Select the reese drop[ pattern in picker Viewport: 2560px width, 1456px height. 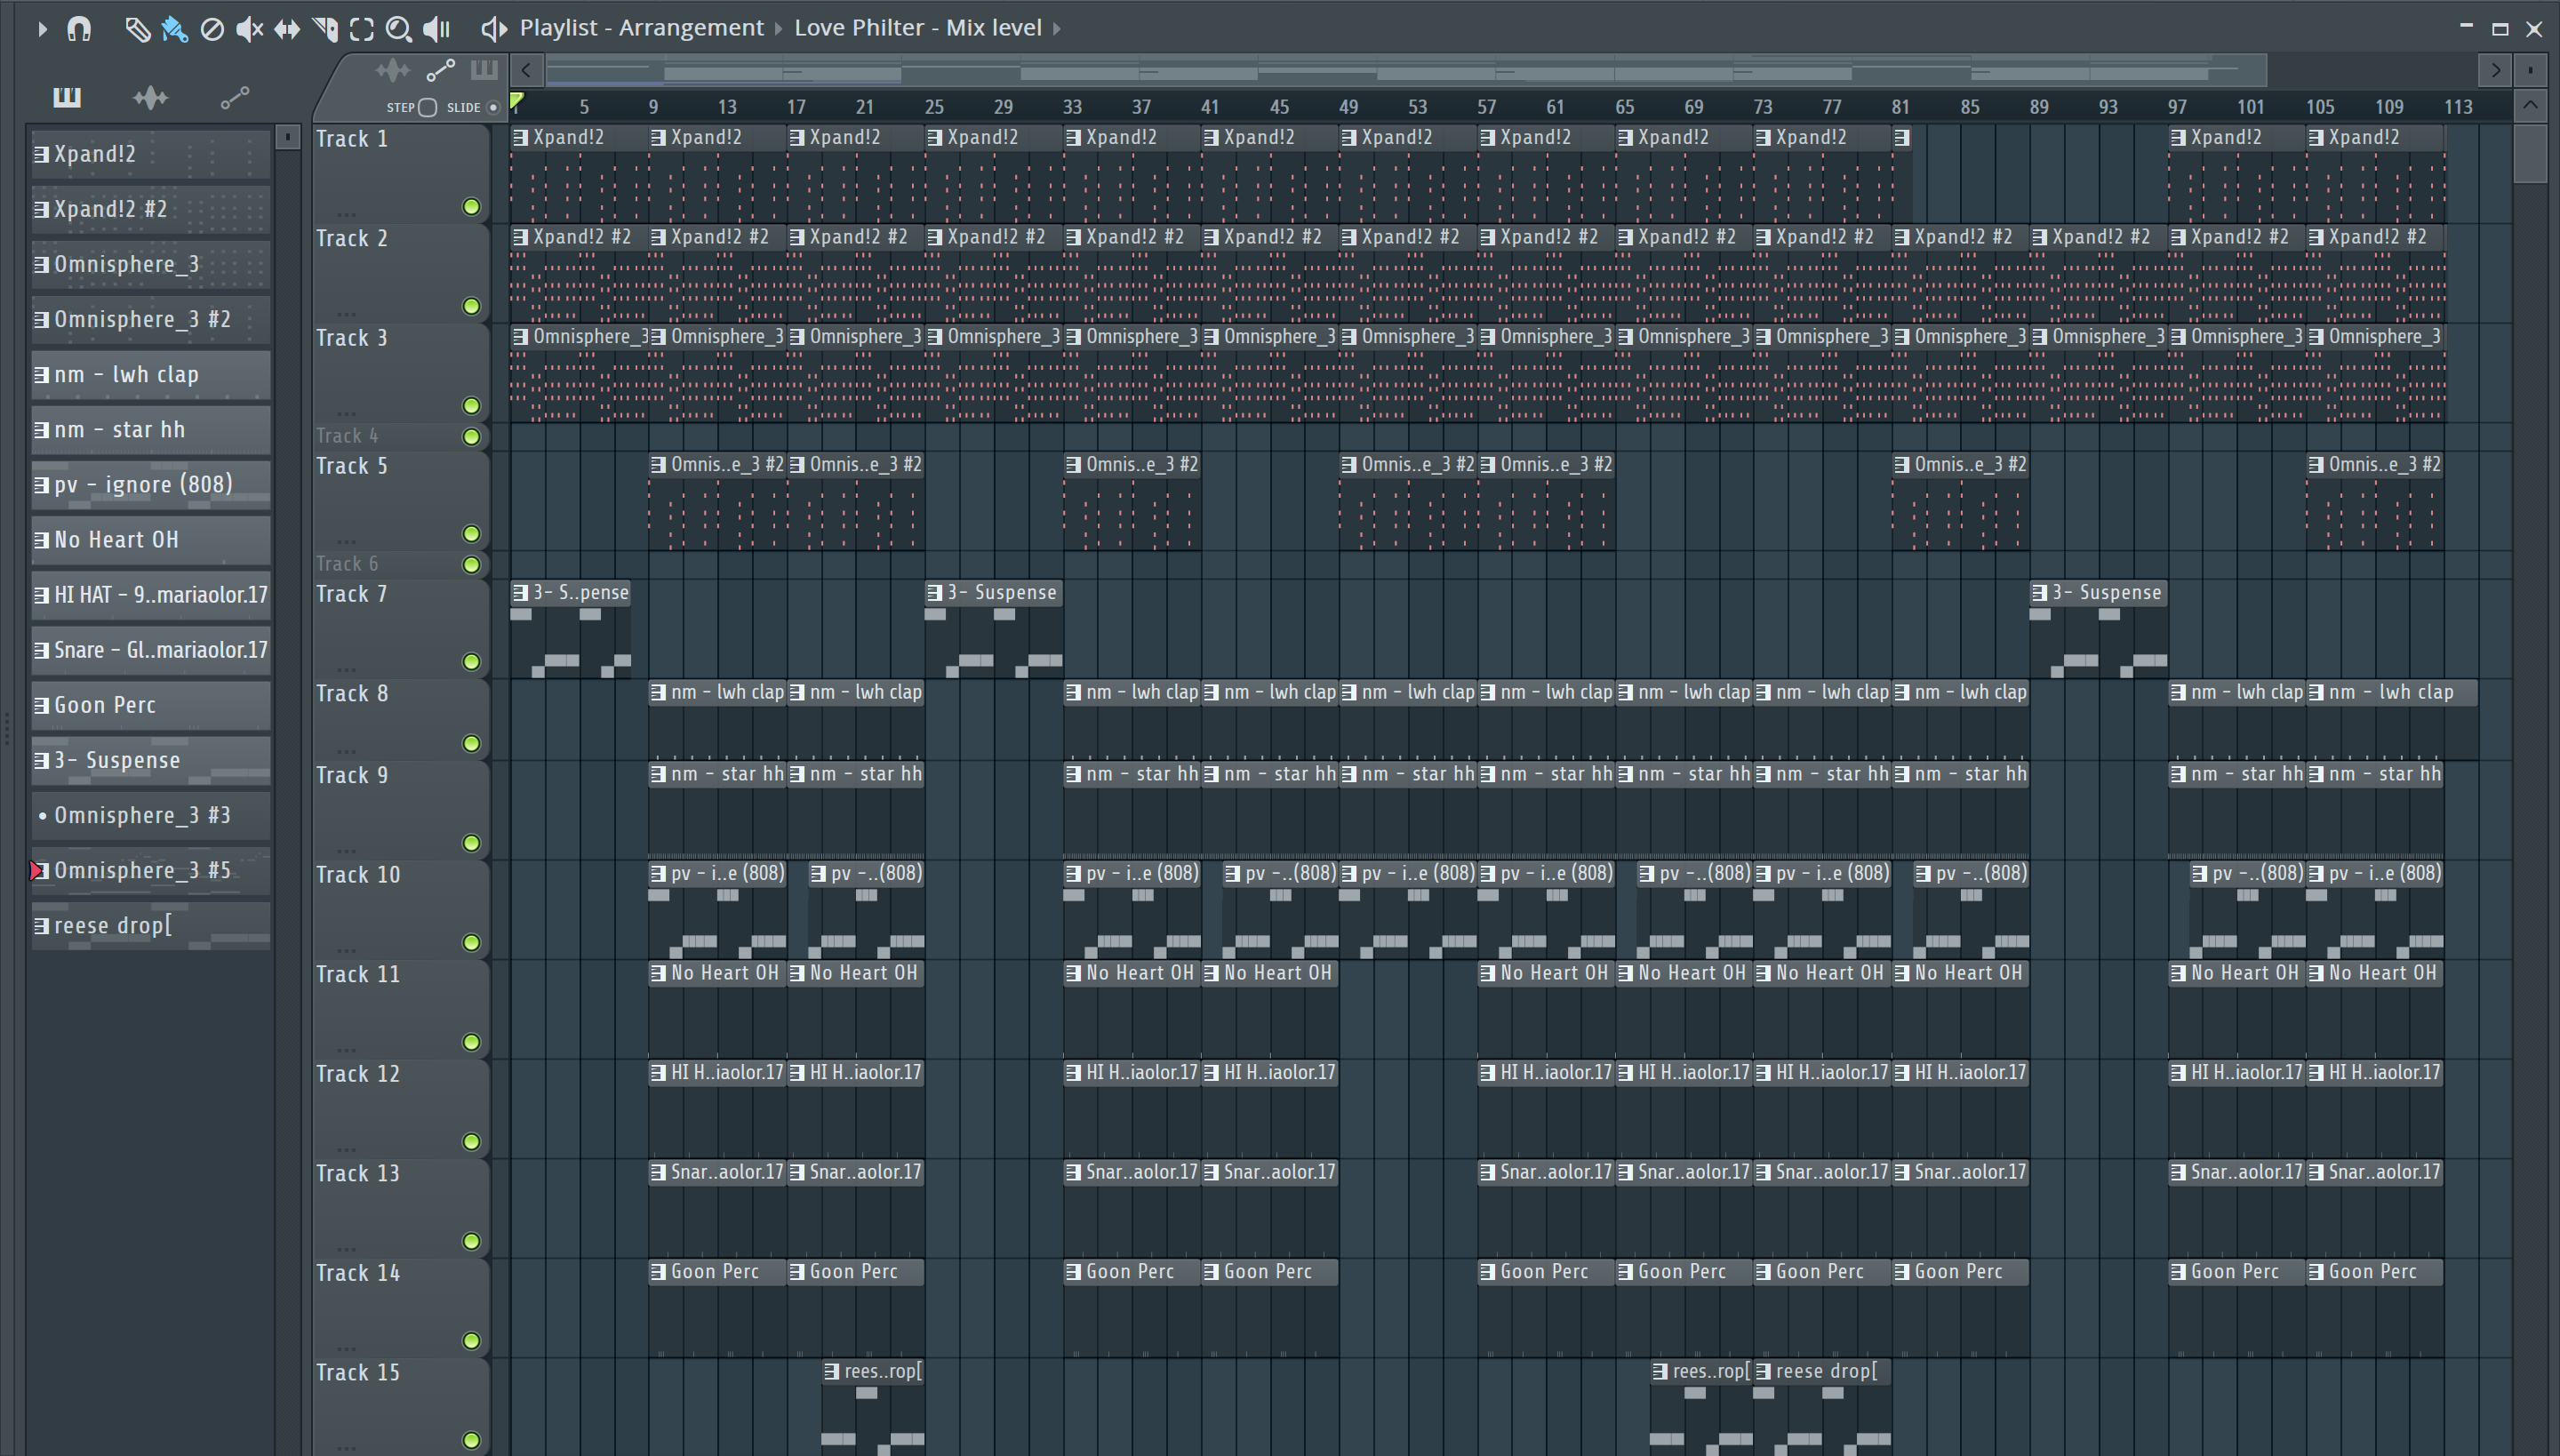click(151, 926)
